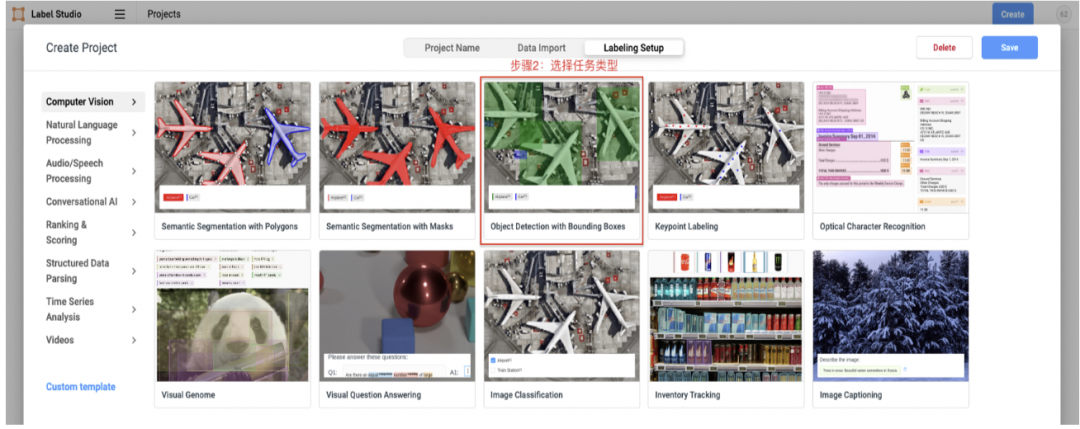Screen dimensions: 1080x429
Task: Click the Projects breadcrumb
Action: 164,14
